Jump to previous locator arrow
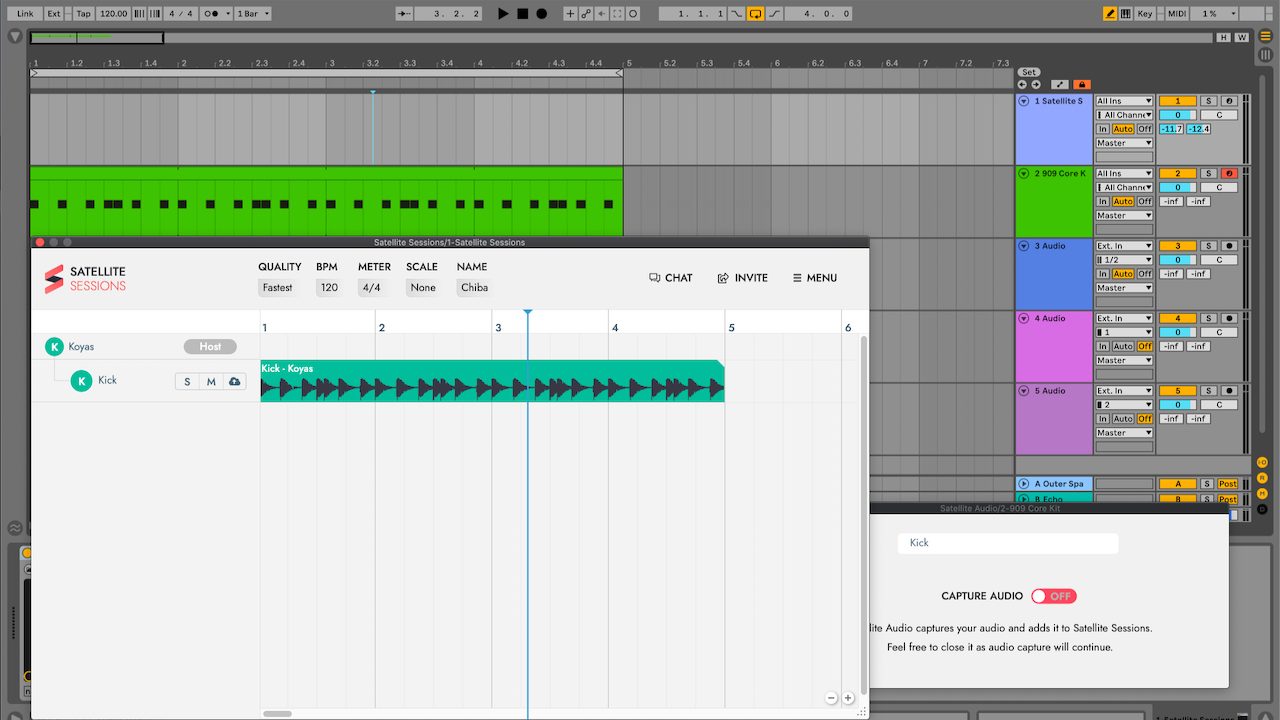The image size is (1280, 720). pos(1022,84)
